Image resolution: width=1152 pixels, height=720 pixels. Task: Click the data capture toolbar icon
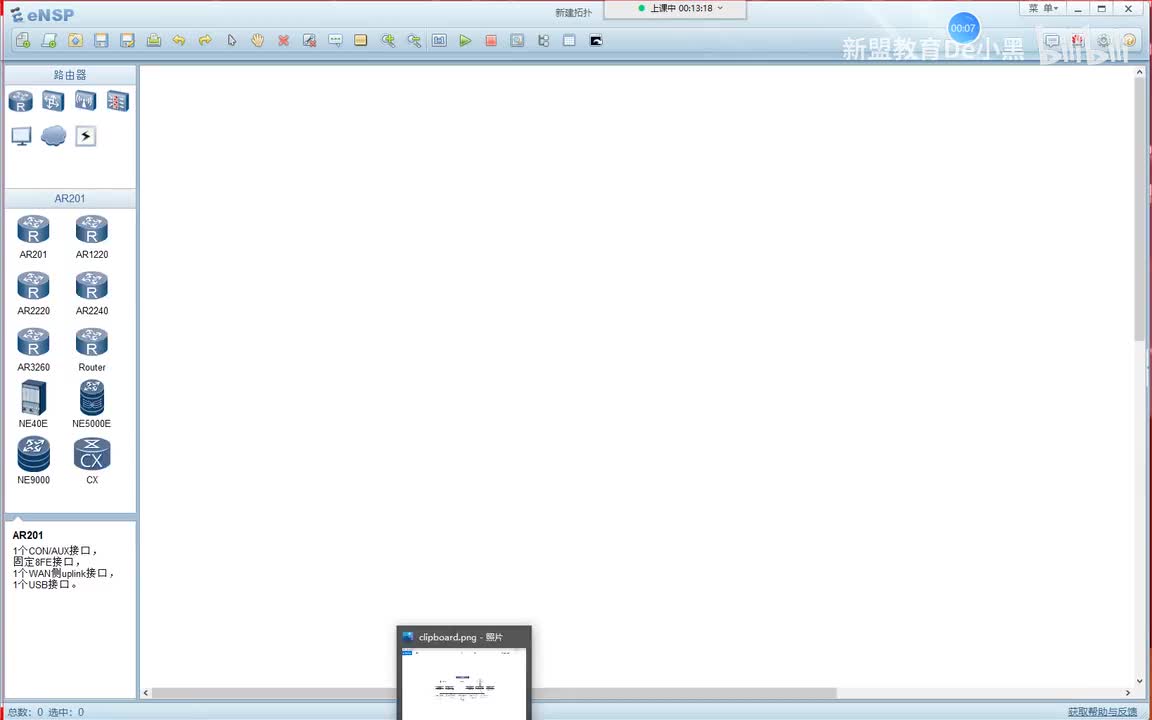pyautogui.click(x=517, y=40)
